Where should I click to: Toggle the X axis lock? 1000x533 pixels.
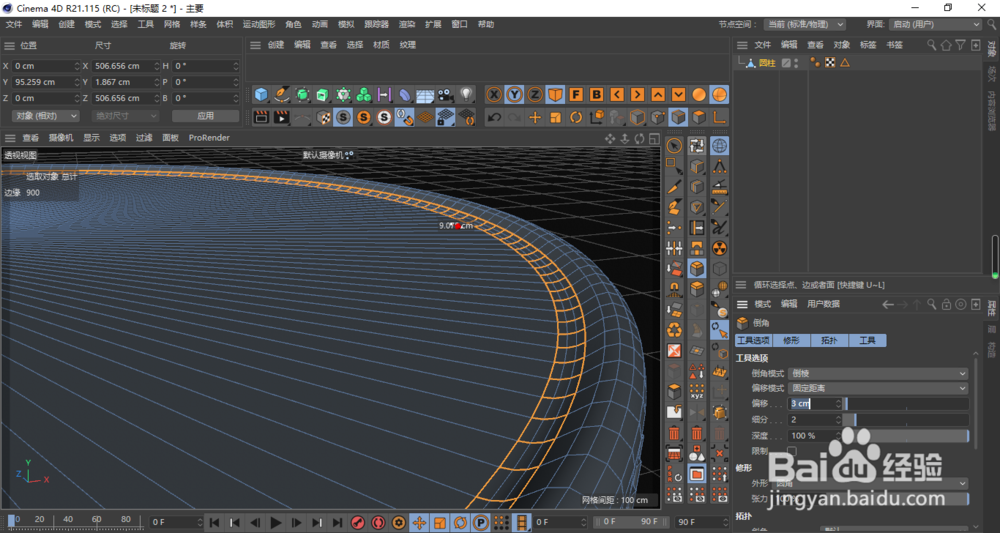494,95
